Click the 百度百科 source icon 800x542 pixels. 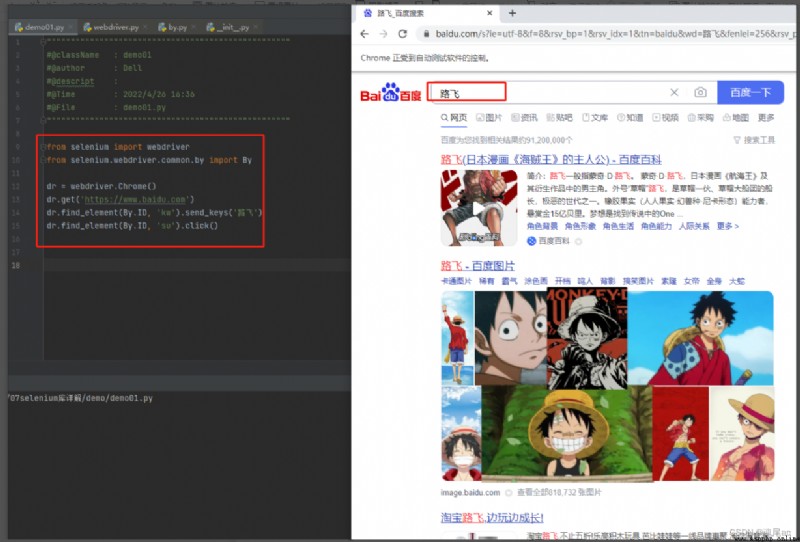(x=531, y=241)
